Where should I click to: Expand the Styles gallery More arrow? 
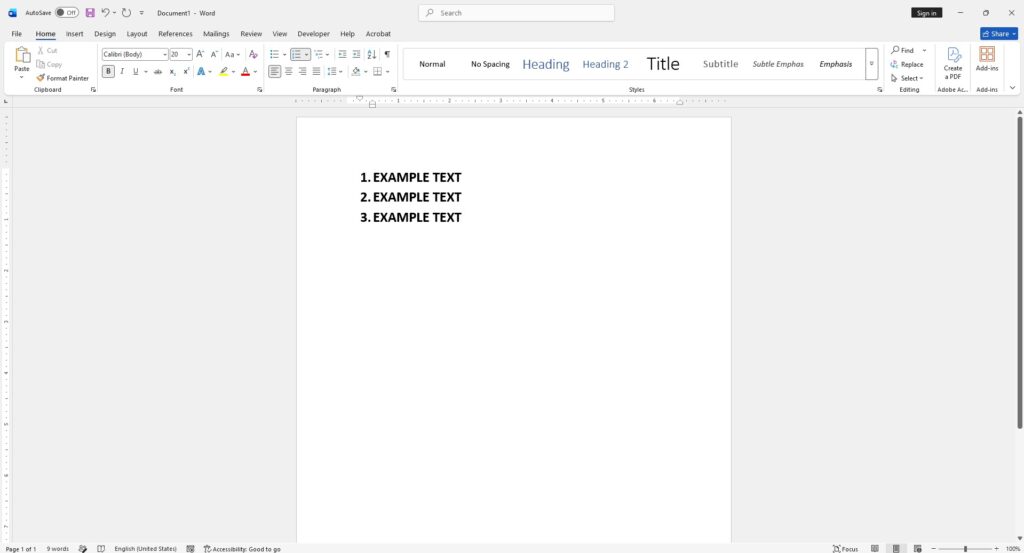[x=871, y=64]
